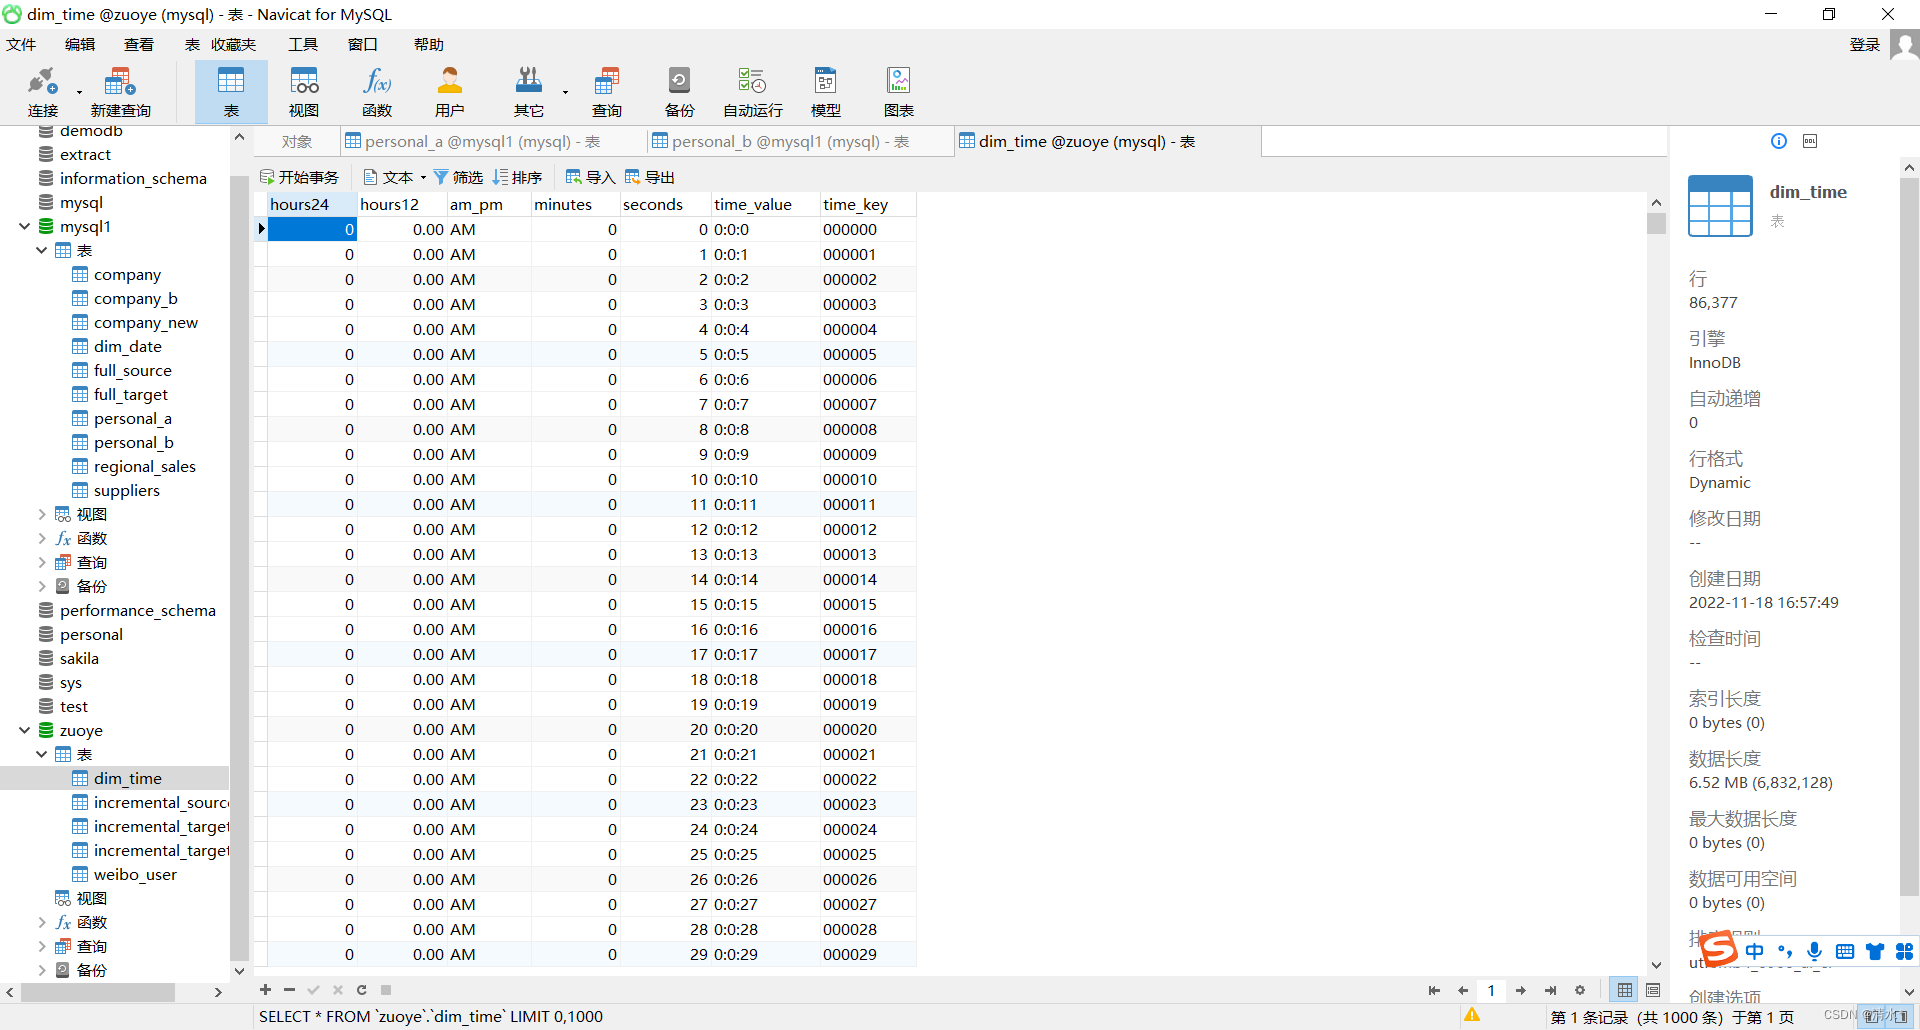Open the 其它 others toolbar icon
This screenshot has width=1920, height=1030.
click(x=528, y=92)
